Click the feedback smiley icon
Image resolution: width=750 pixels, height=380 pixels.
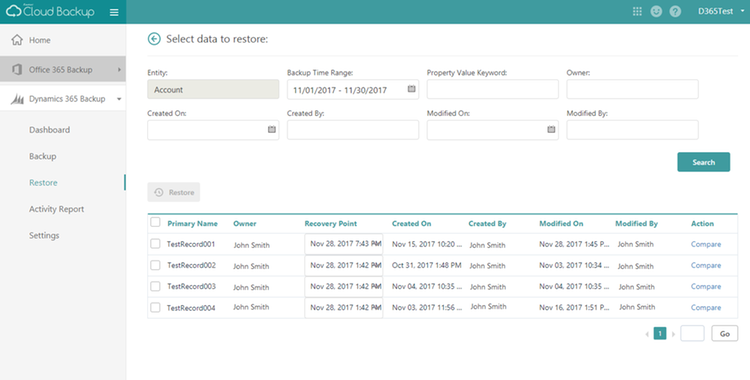click(656, 11)
